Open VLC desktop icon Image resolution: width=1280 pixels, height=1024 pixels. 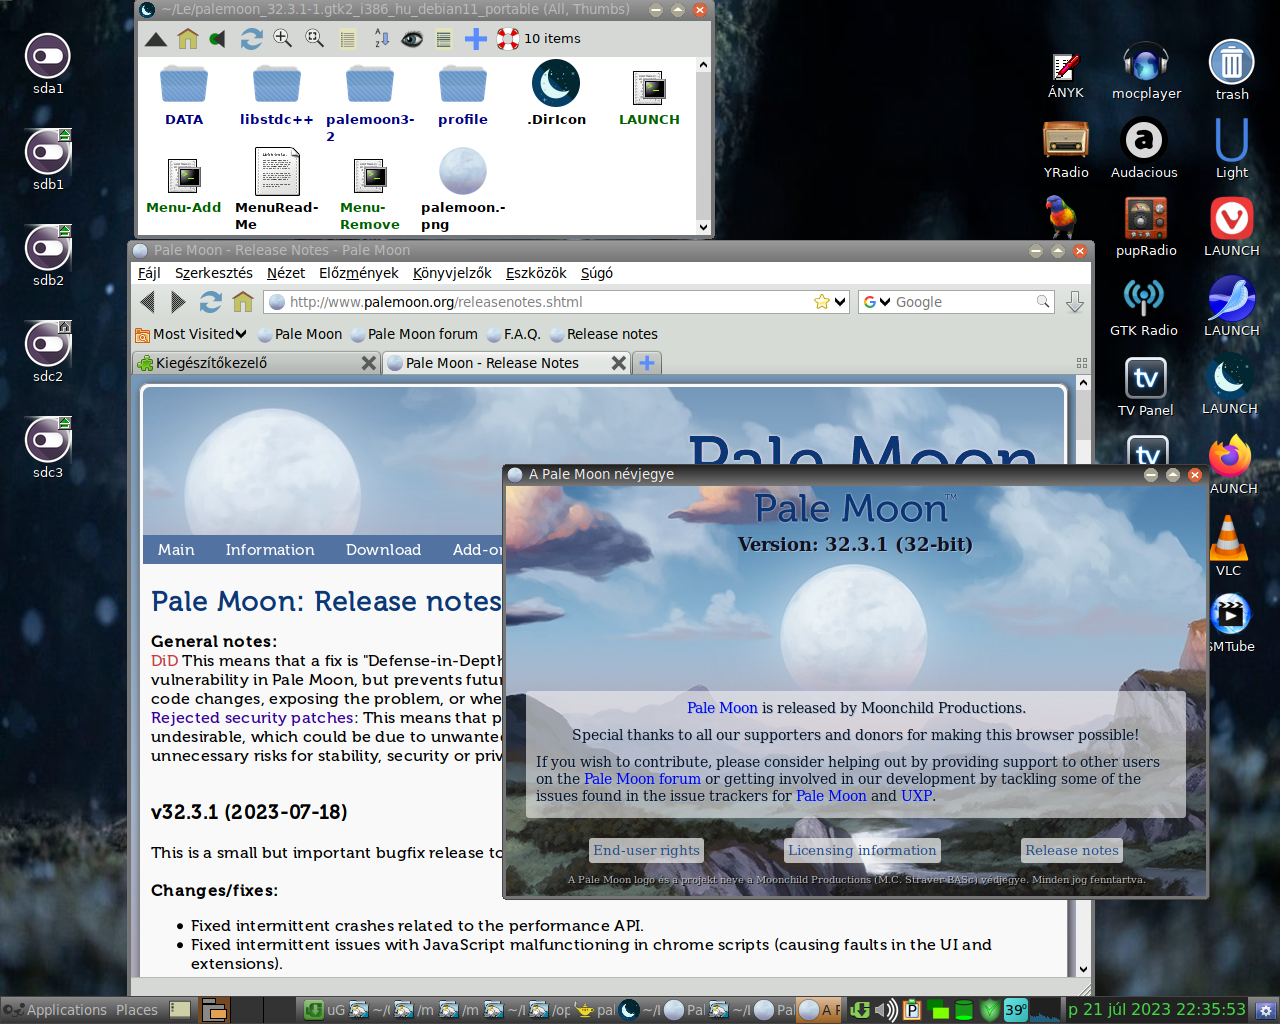coord(1228,546)
